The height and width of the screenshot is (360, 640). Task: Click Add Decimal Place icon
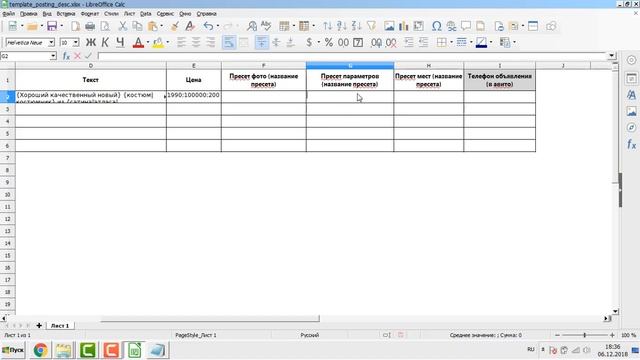click(x=376, y=42)
